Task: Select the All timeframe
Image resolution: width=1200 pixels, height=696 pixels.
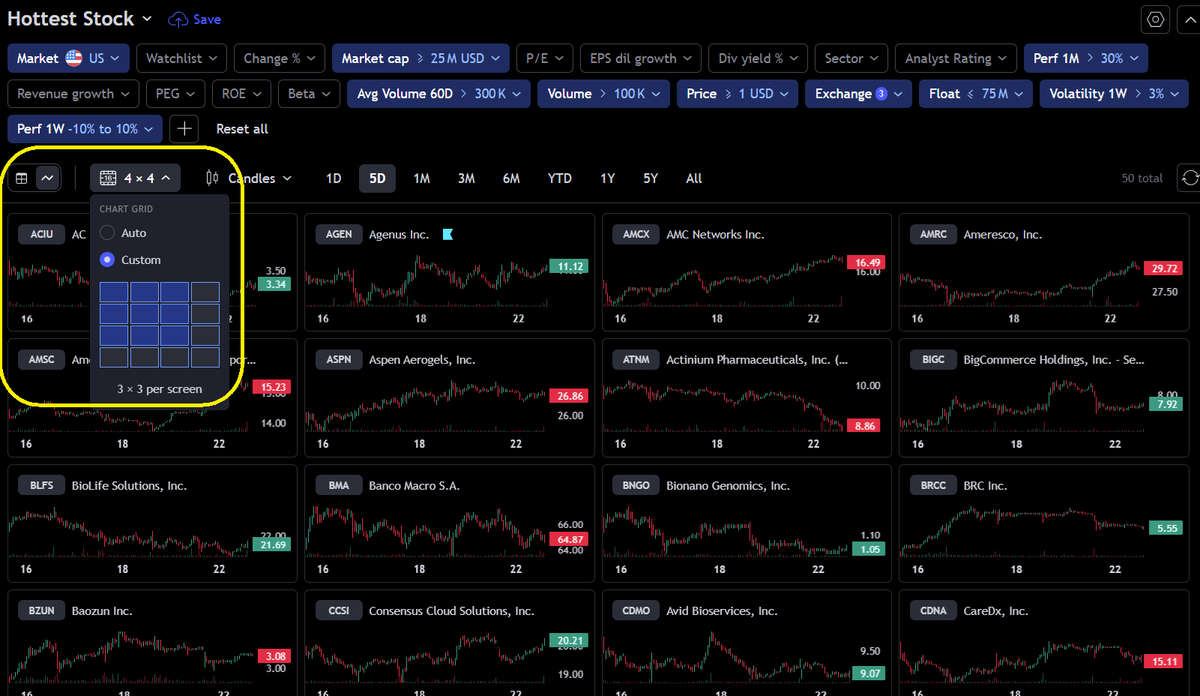Action: click(x=694, y=178)
